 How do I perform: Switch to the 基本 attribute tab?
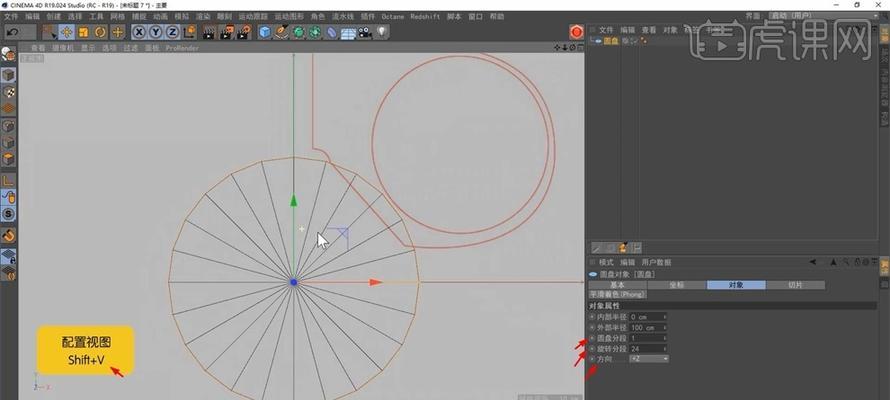point(617,285)
